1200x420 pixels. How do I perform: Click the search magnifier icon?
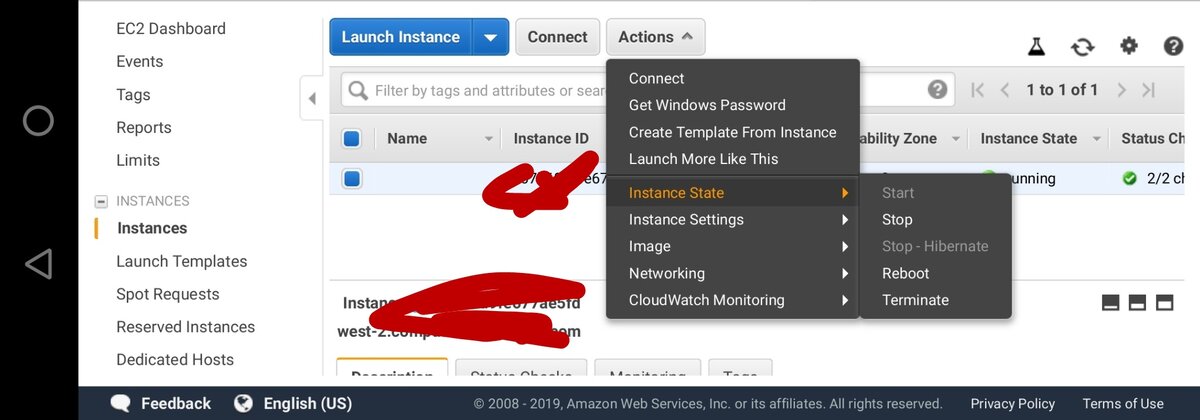[x=358, y=91]
